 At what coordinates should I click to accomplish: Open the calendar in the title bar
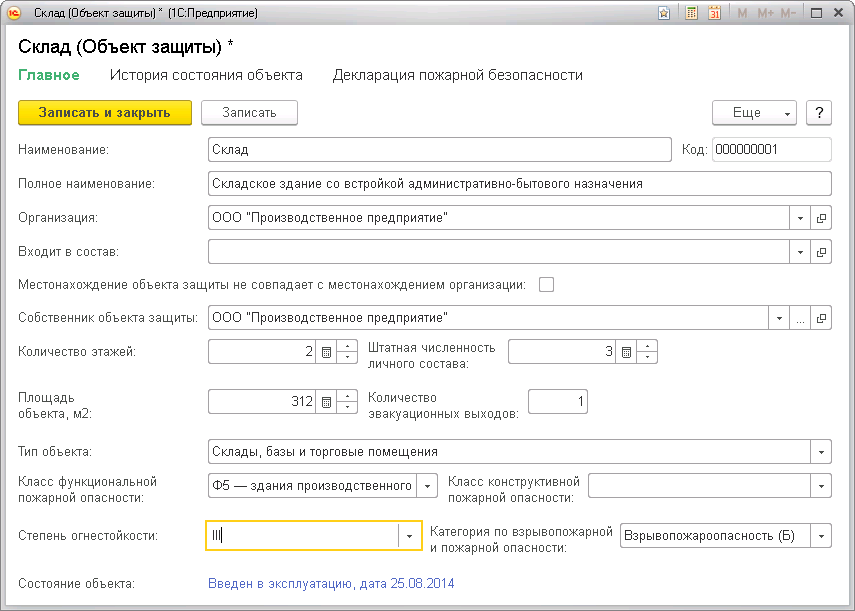(714, 14)
